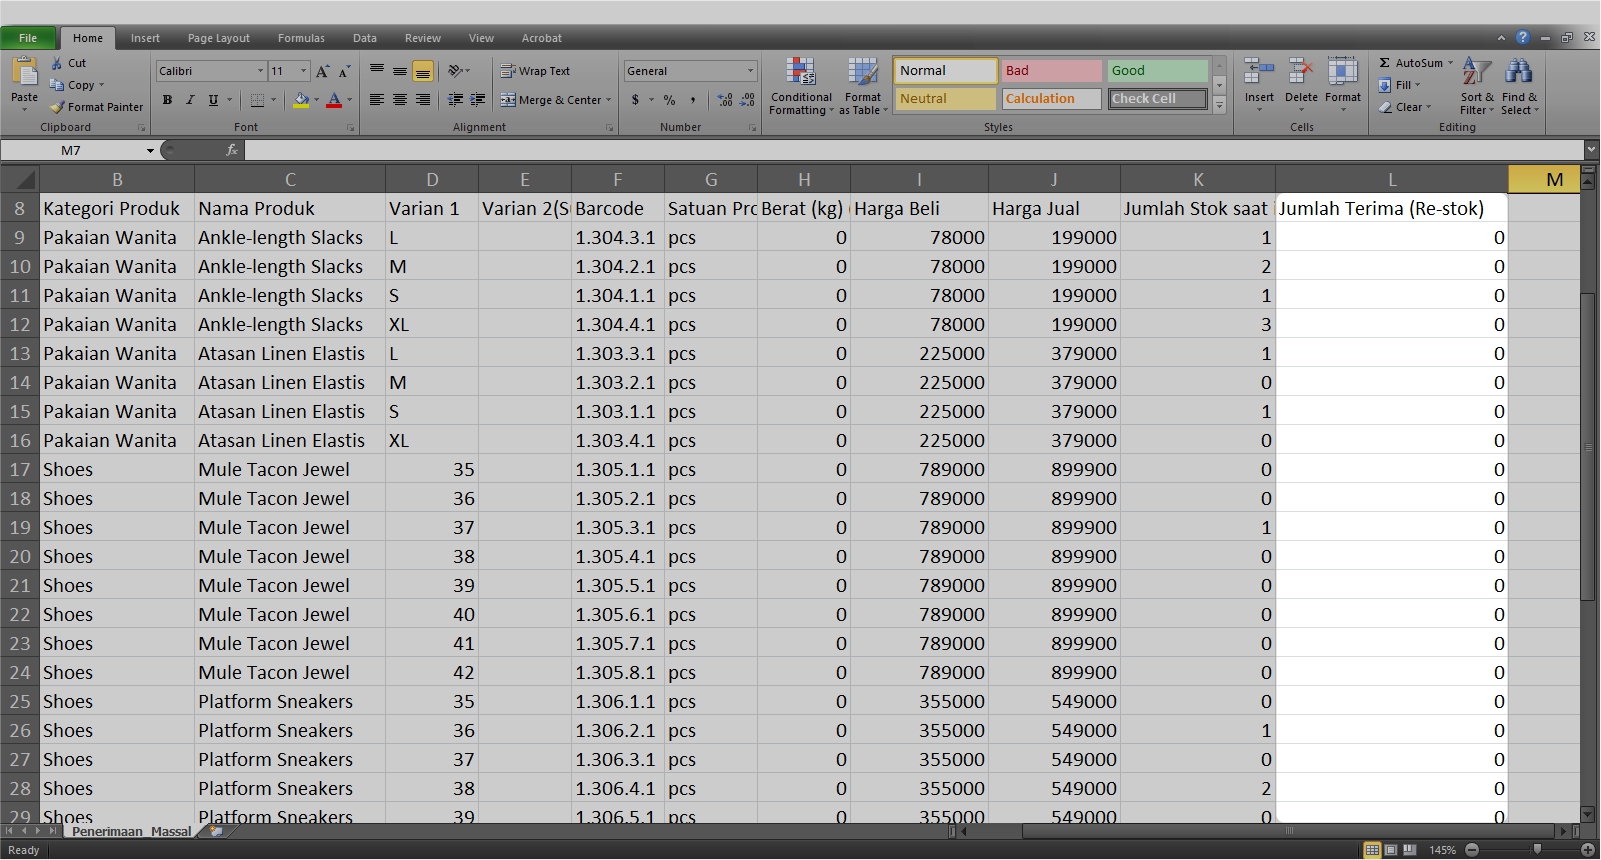Click the Format Painter brush icon
1601x860 pixels.
point(58,107)
